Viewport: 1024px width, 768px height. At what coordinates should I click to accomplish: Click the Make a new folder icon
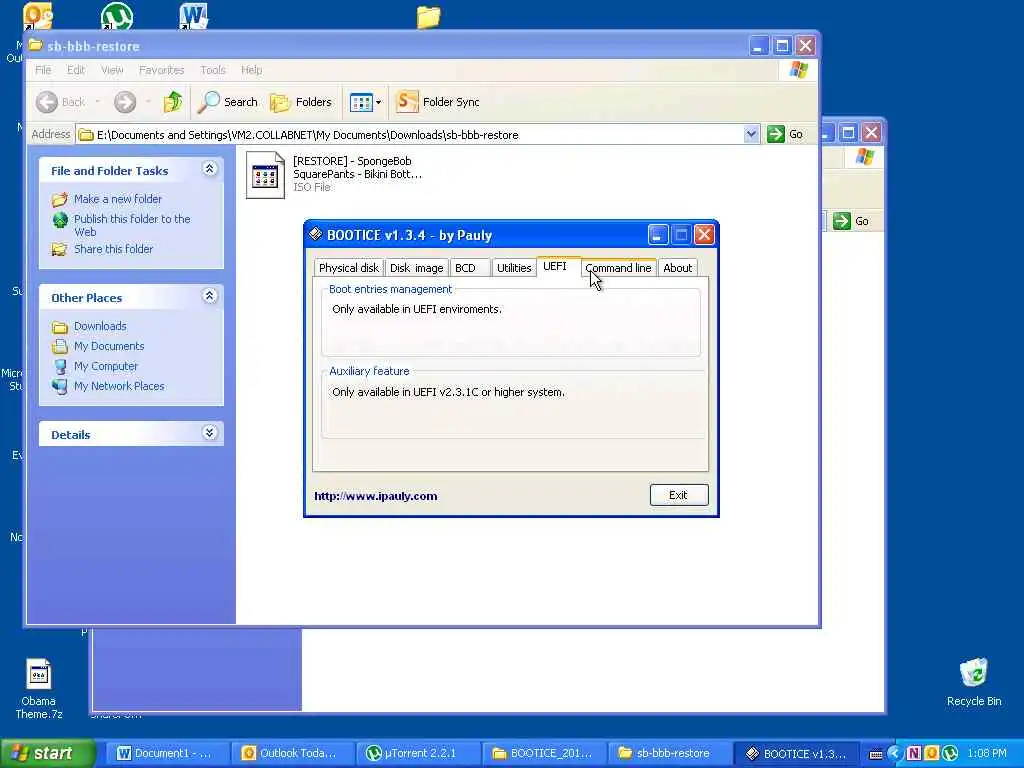(59, 199)
